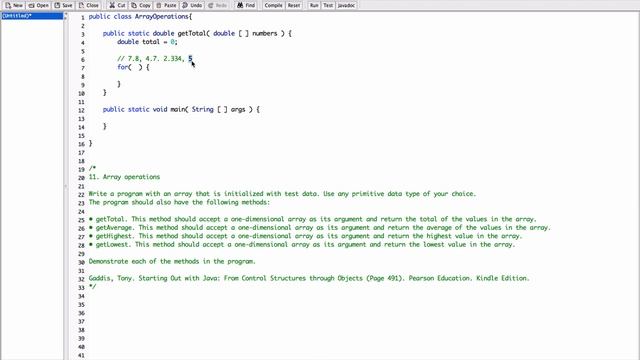Click the getTotal method name on line 3
The height and width of the screenshot is (360, 640).
click(x=191, y=33)
